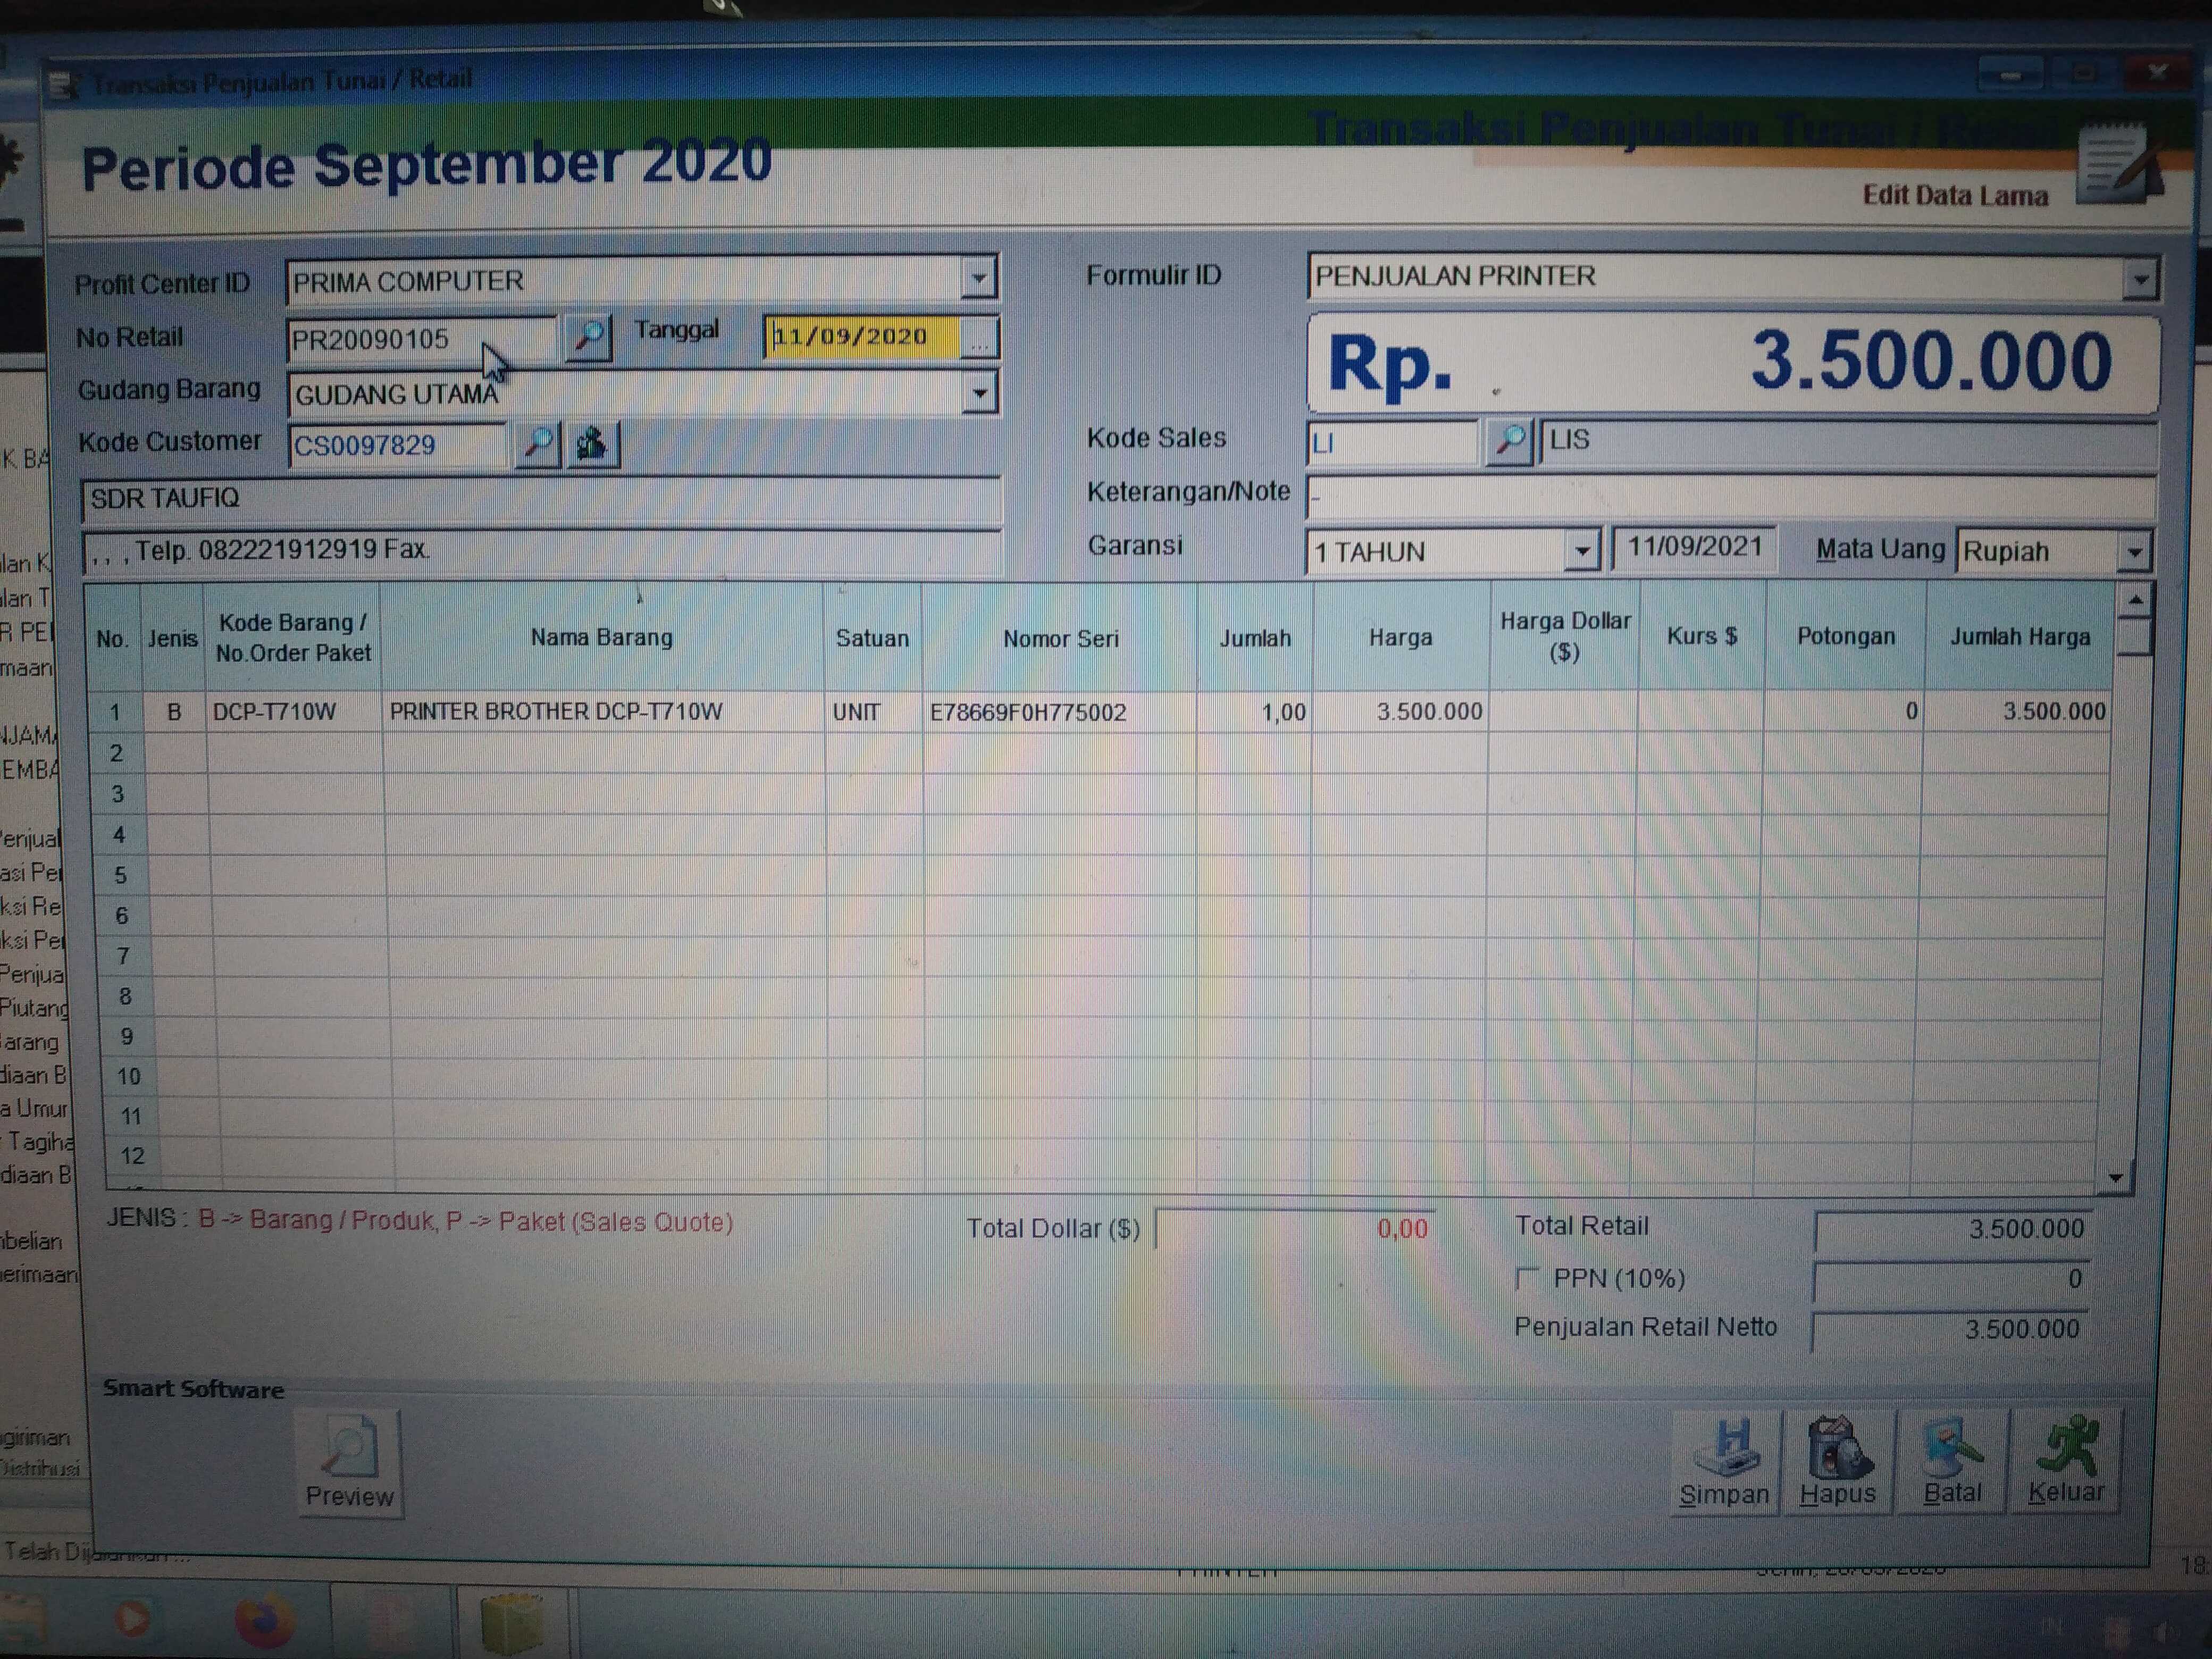2212x1659 pixels.
Task: Expand the Garansi 1 TAHUN dropdown
Action: click(1581, 551)
